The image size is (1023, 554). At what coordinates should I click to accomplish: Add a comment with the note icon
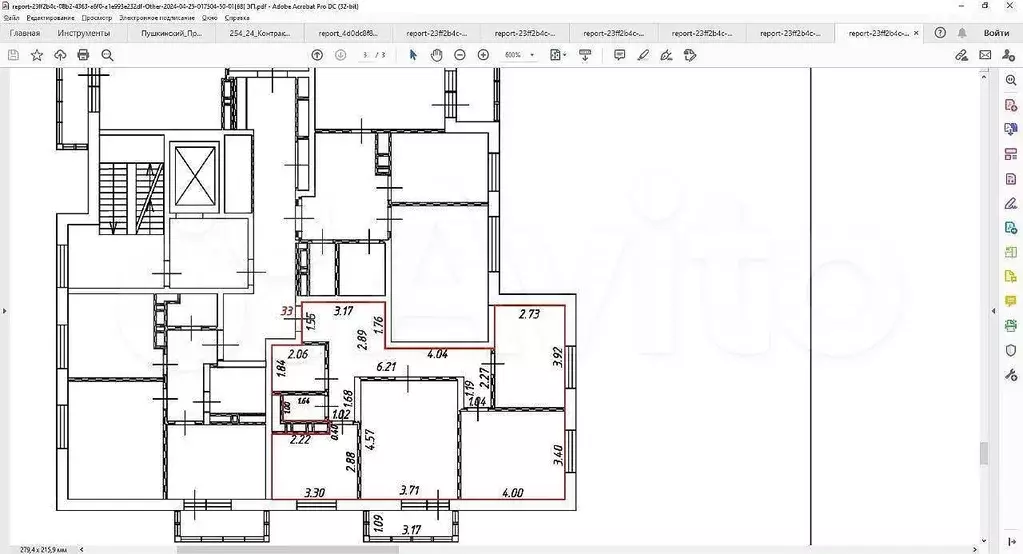click(620, 55)
